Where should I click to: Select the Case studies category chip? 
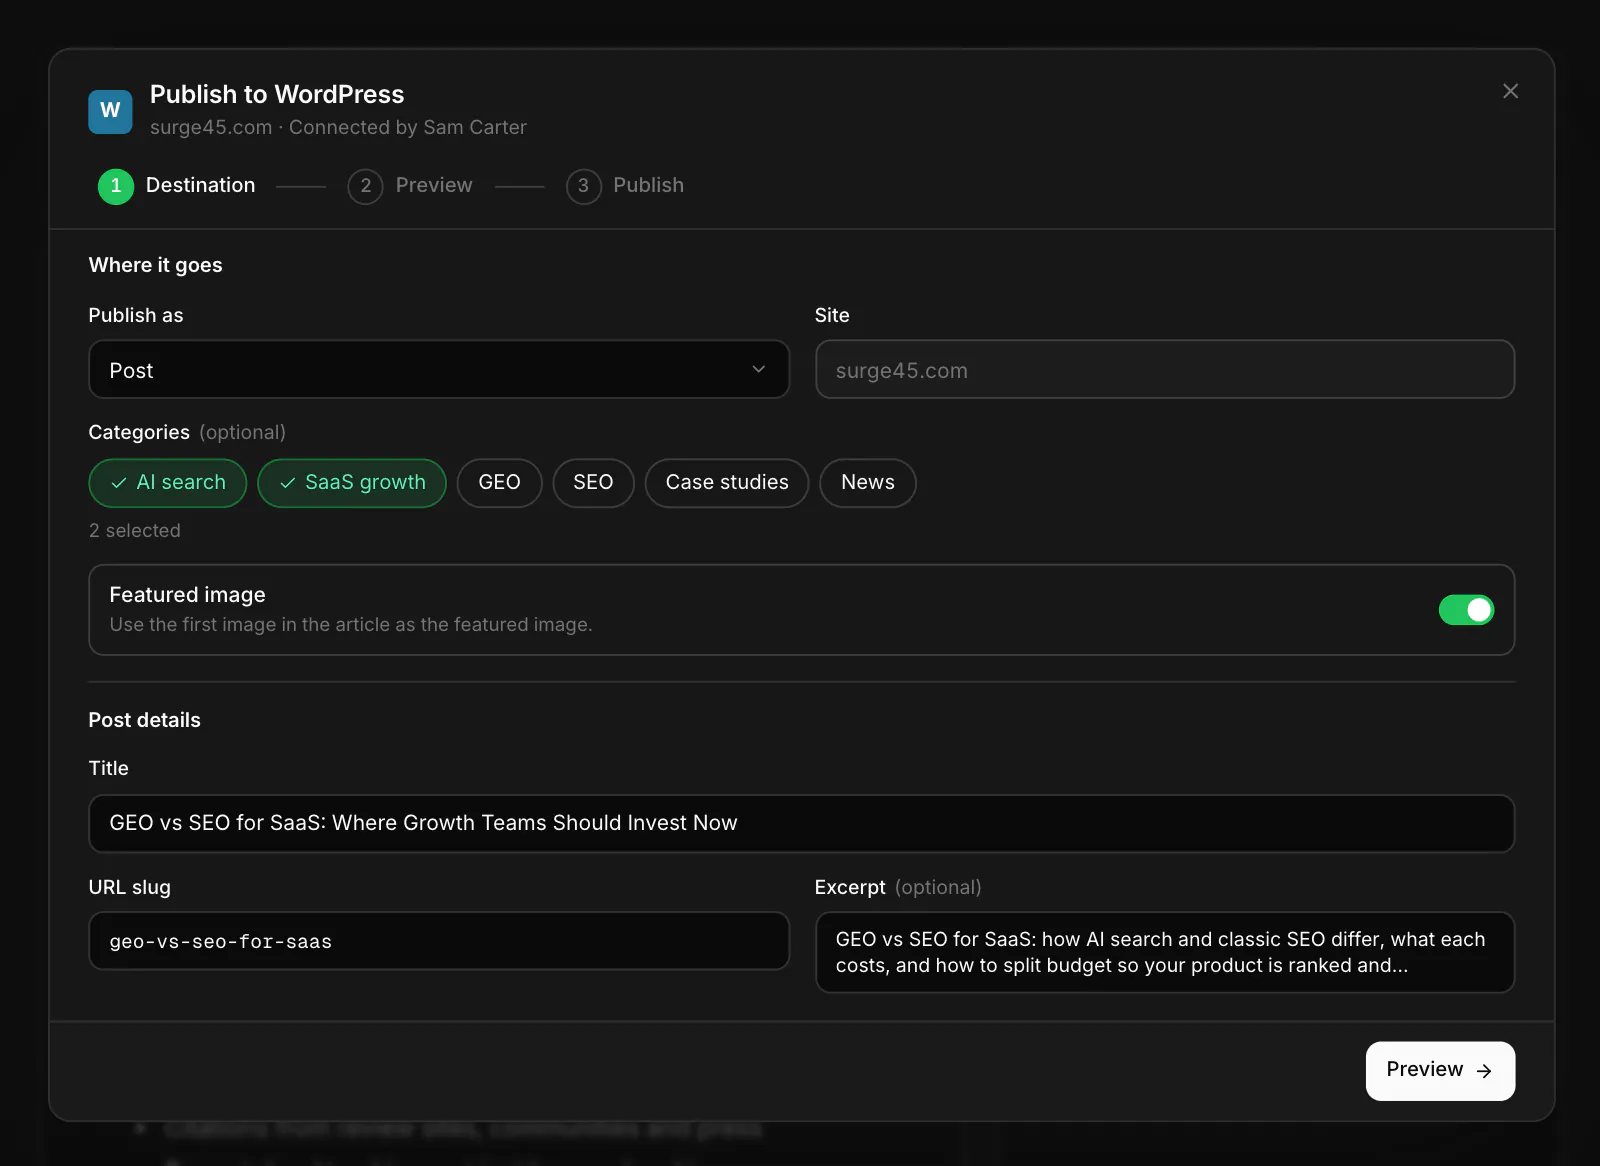(727, 483)
